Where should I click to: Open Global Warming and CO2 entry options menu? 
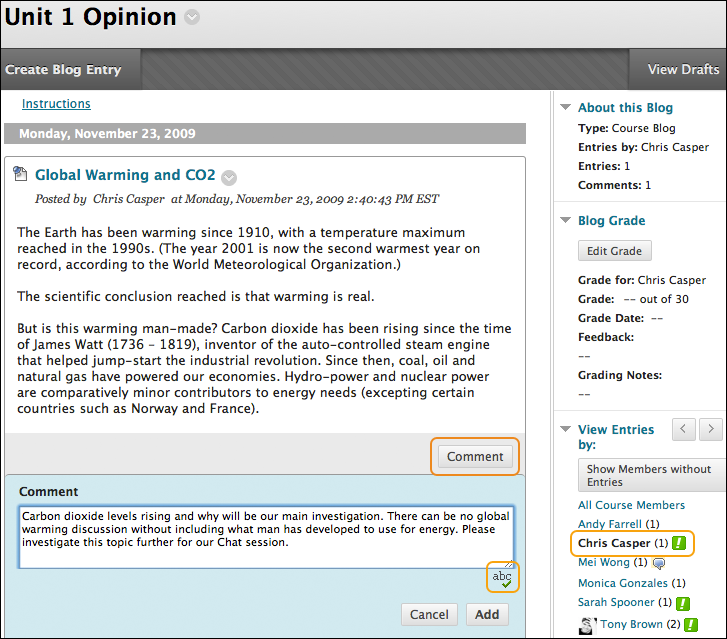tap(229, 177)
